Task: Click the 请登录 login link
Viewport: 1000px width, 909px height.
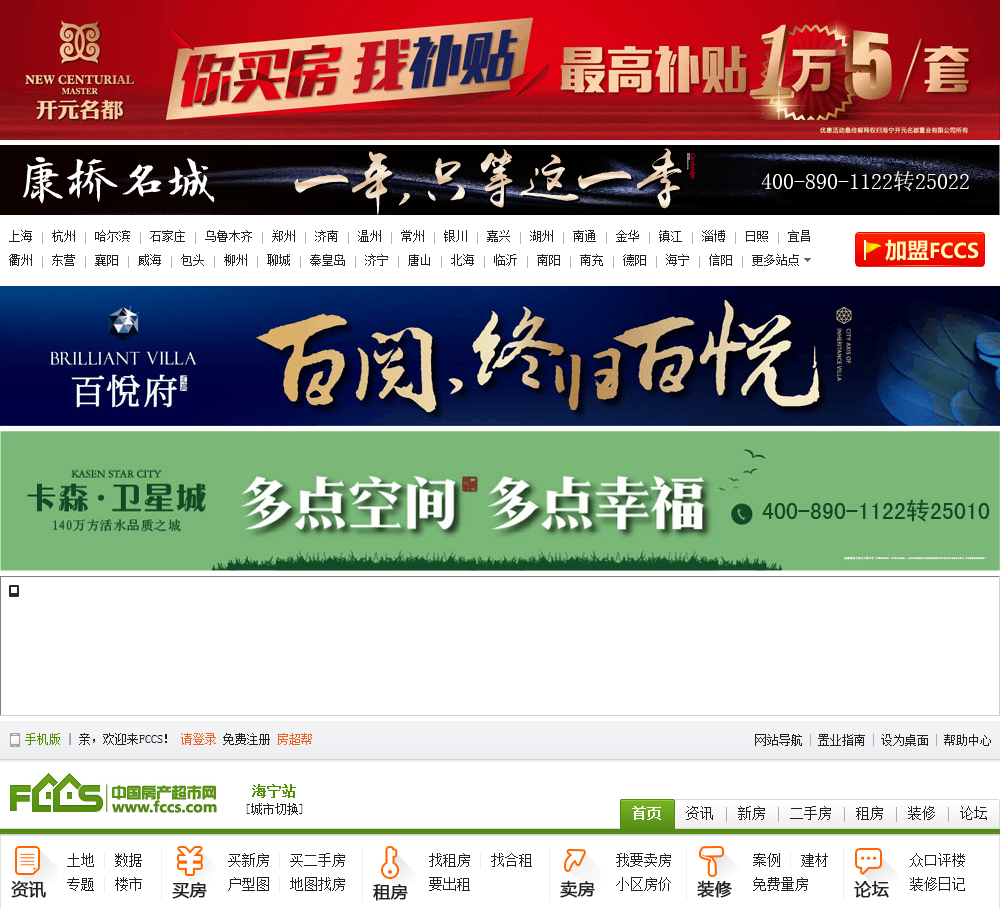Action: tap(198, 739)
